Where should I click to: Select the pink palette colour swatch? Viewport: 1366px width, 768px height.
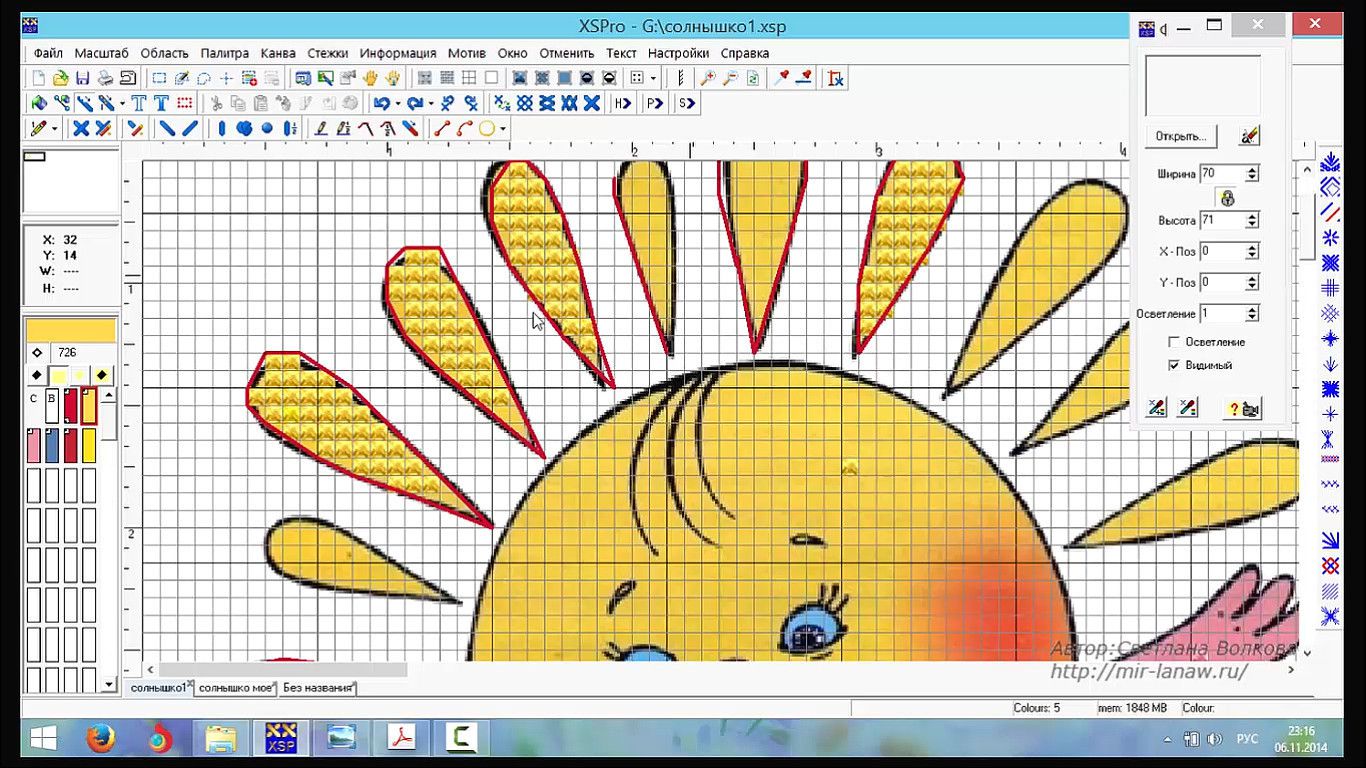tap(34, 445)
